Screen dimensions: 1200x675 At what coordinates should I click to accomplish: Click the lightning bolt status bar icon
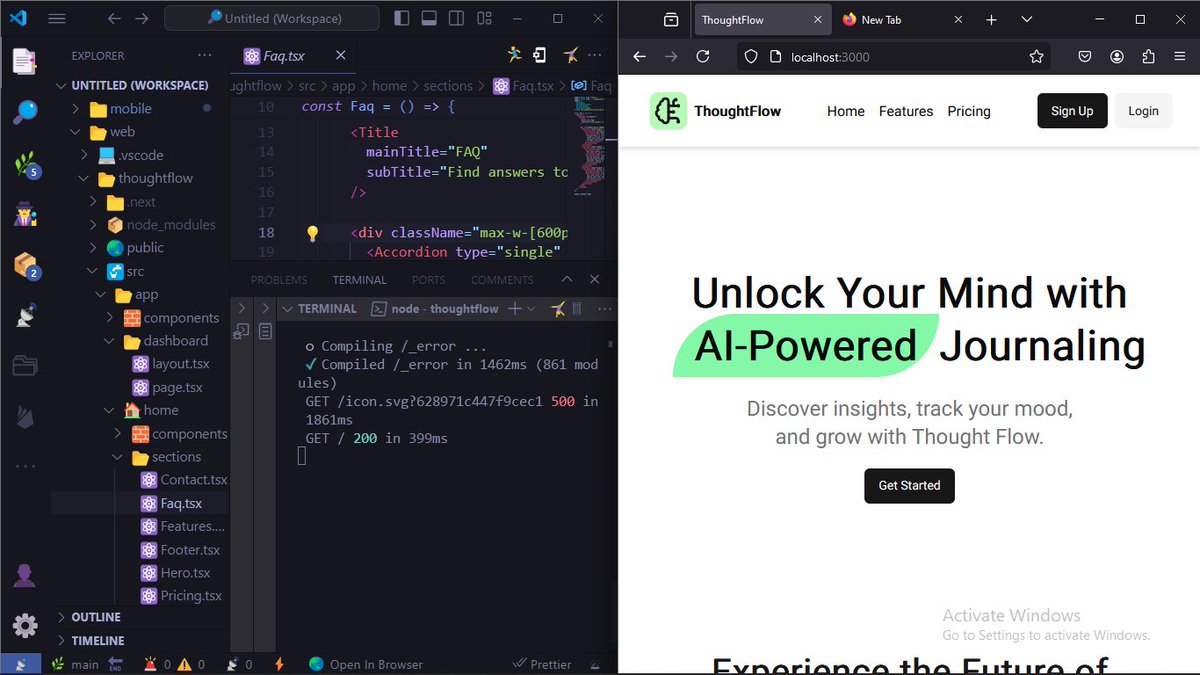click(x=279, y=664)
